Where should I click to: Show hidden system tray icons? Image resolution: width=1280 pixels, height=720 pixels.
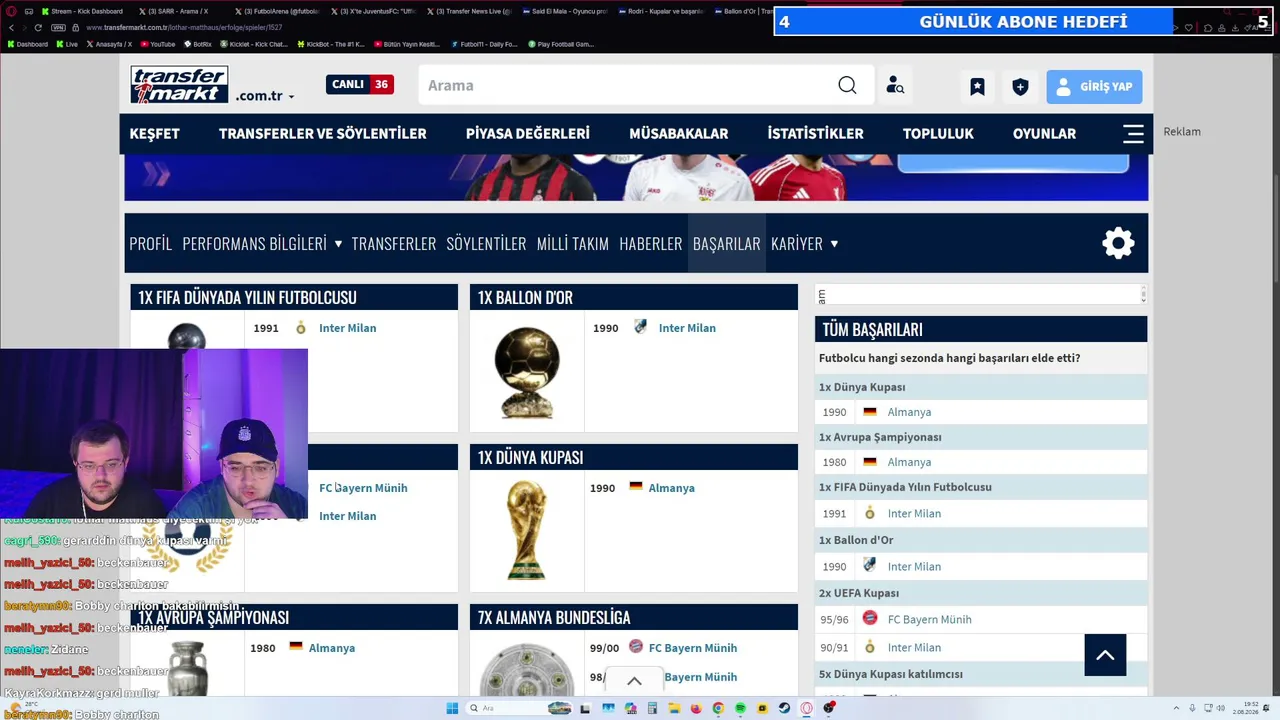click(1176, 708)
